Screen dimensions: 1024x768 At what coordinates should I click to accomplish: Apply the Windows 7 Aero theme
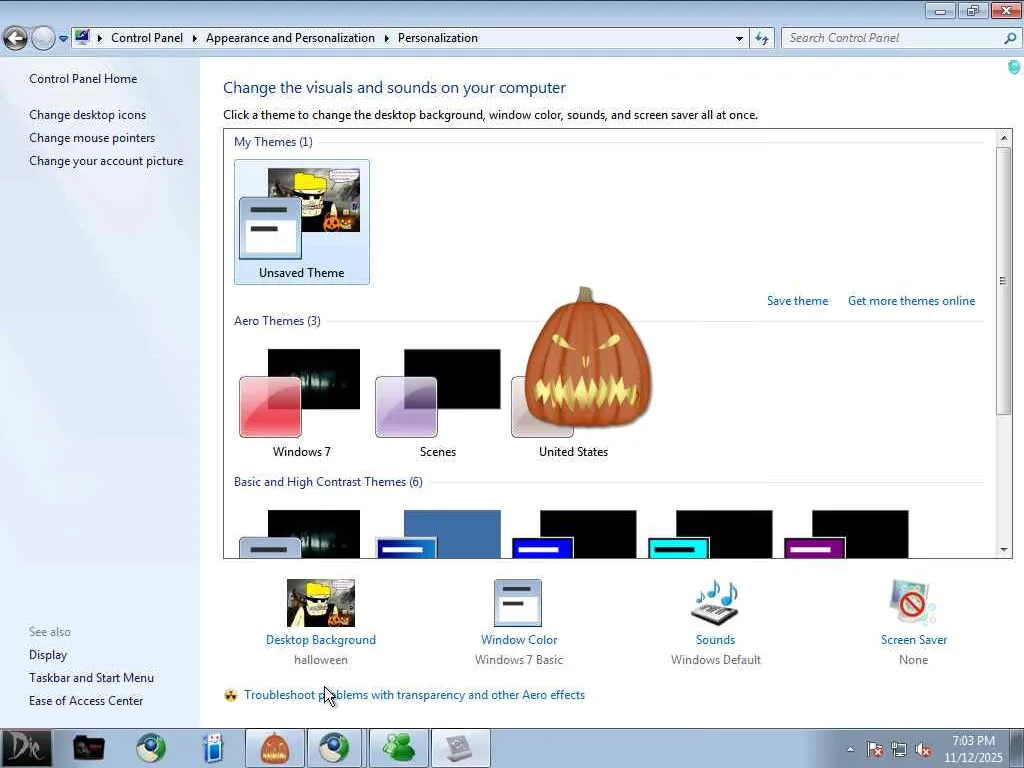point(301,403)
